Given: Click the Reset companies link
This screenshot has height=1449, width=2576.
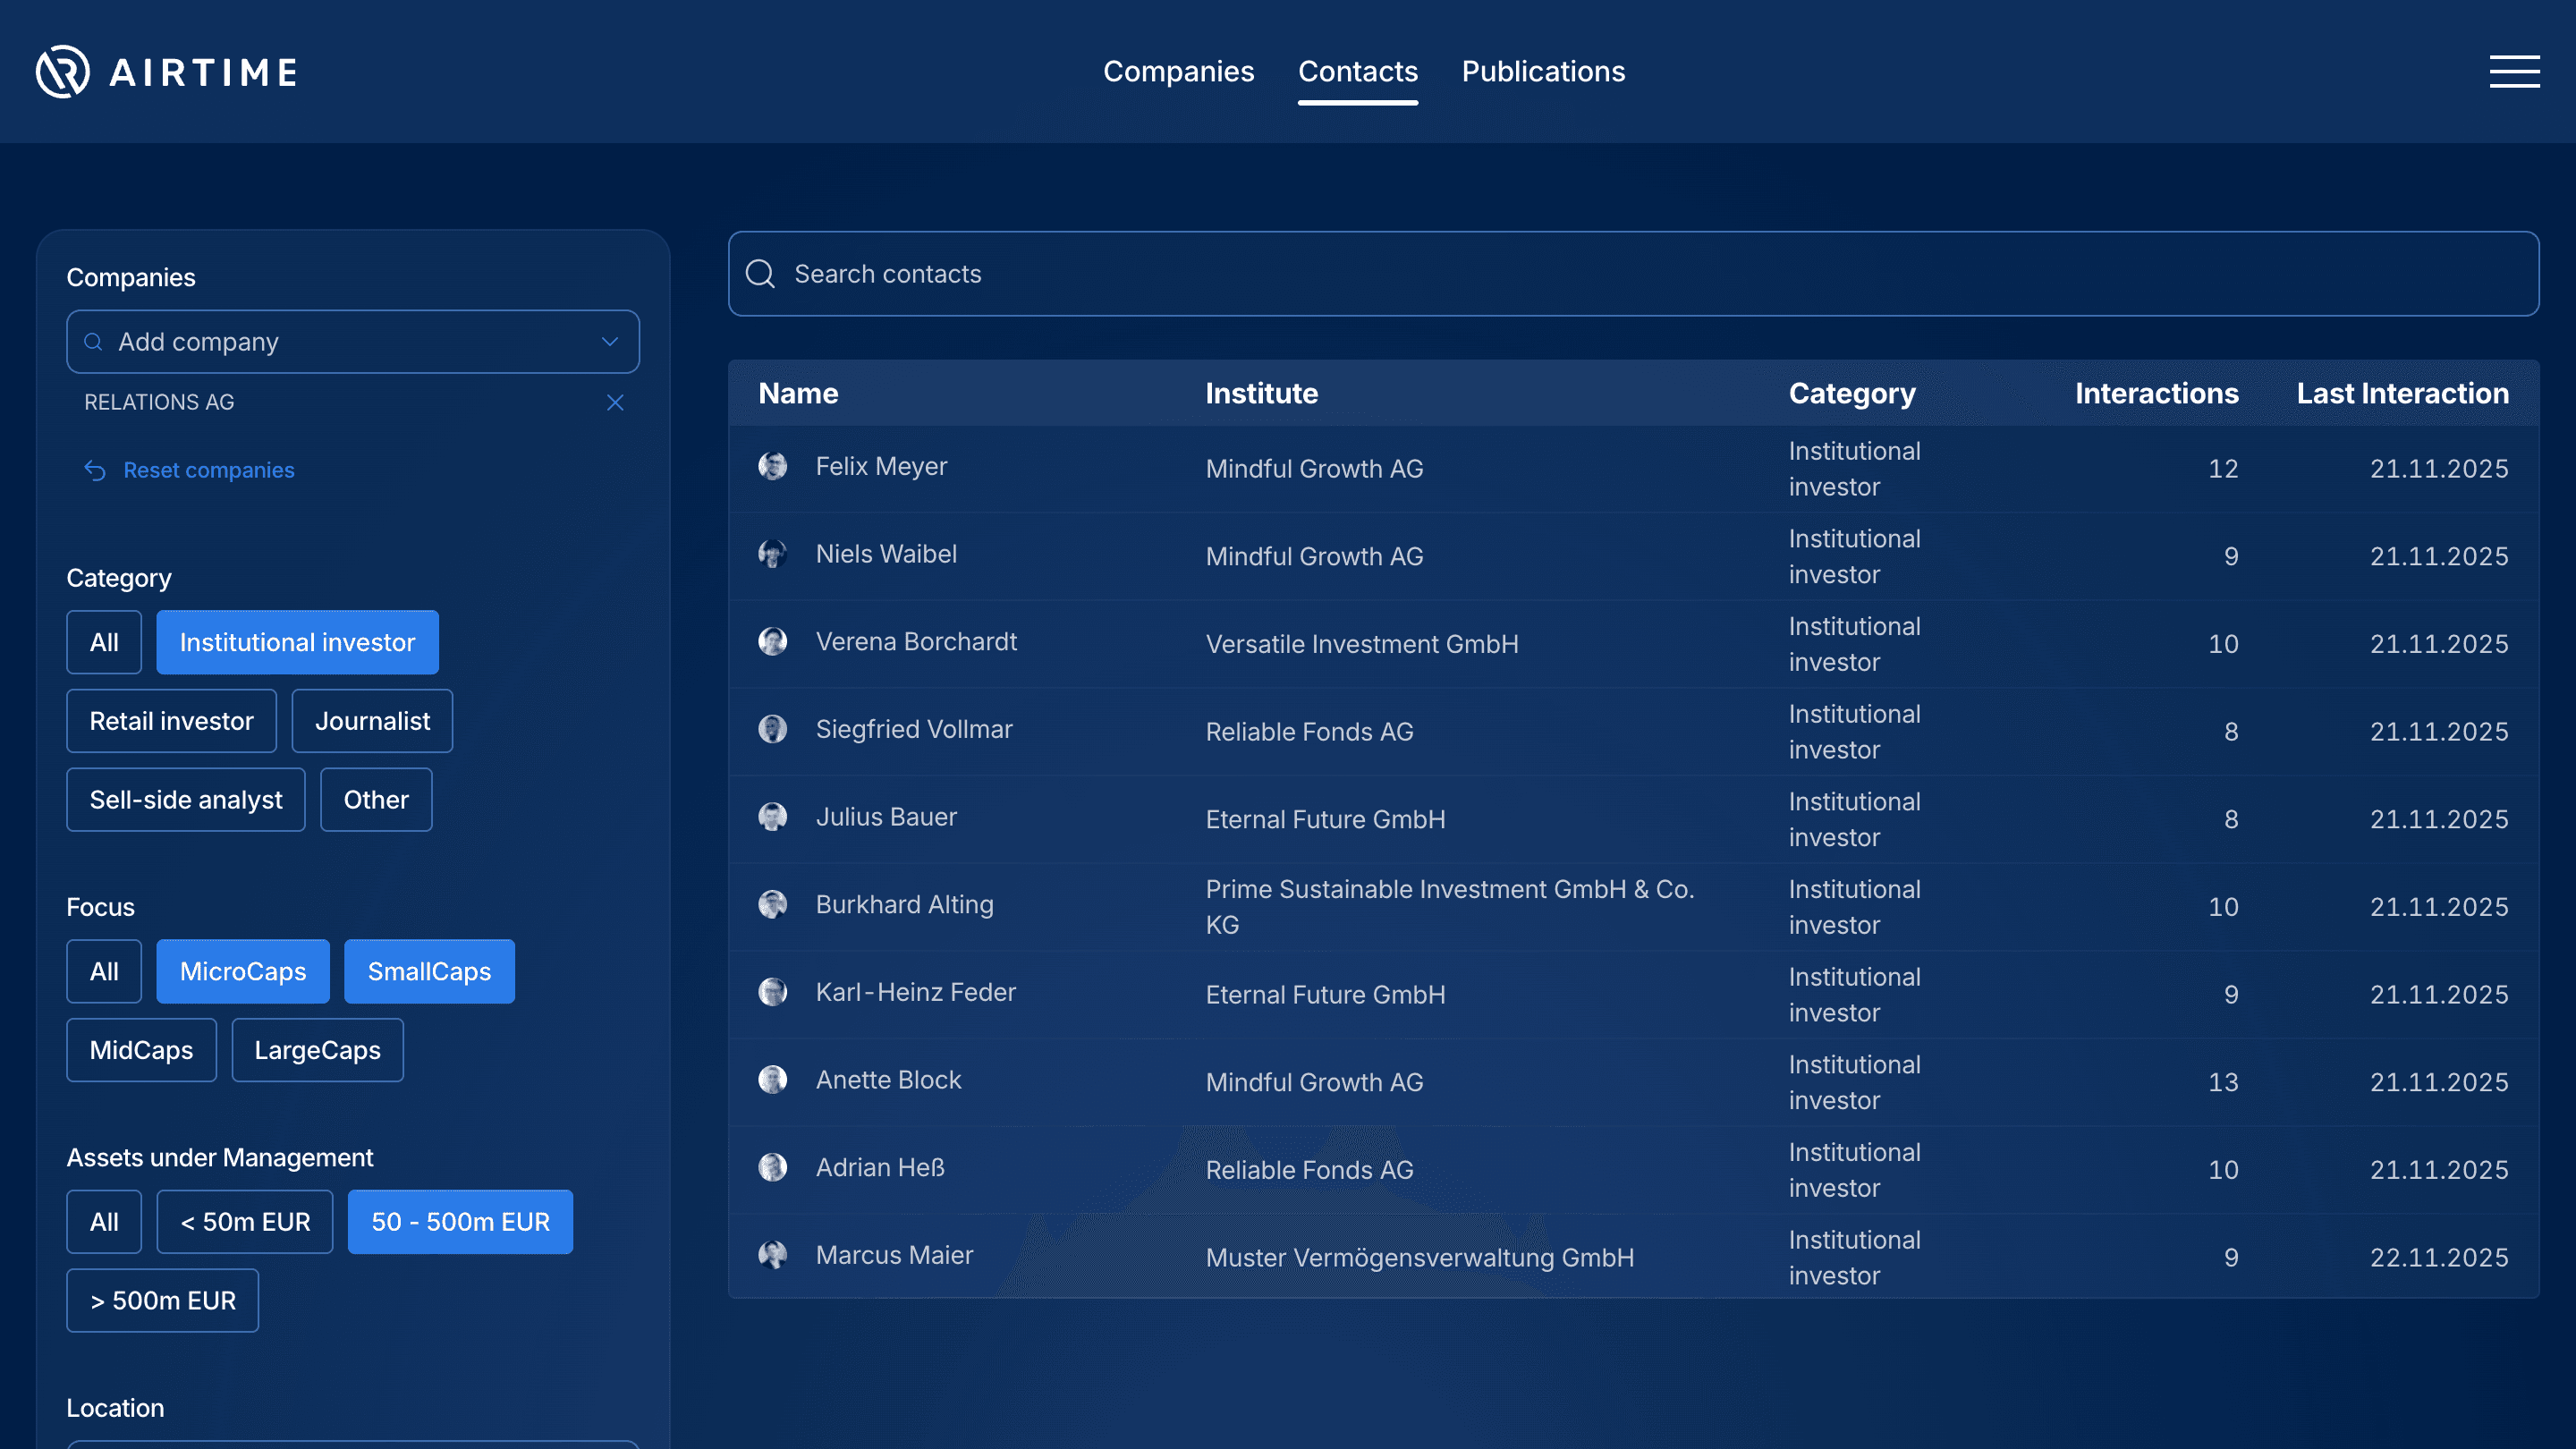Looking at the screenshot, I should [209, 470].
